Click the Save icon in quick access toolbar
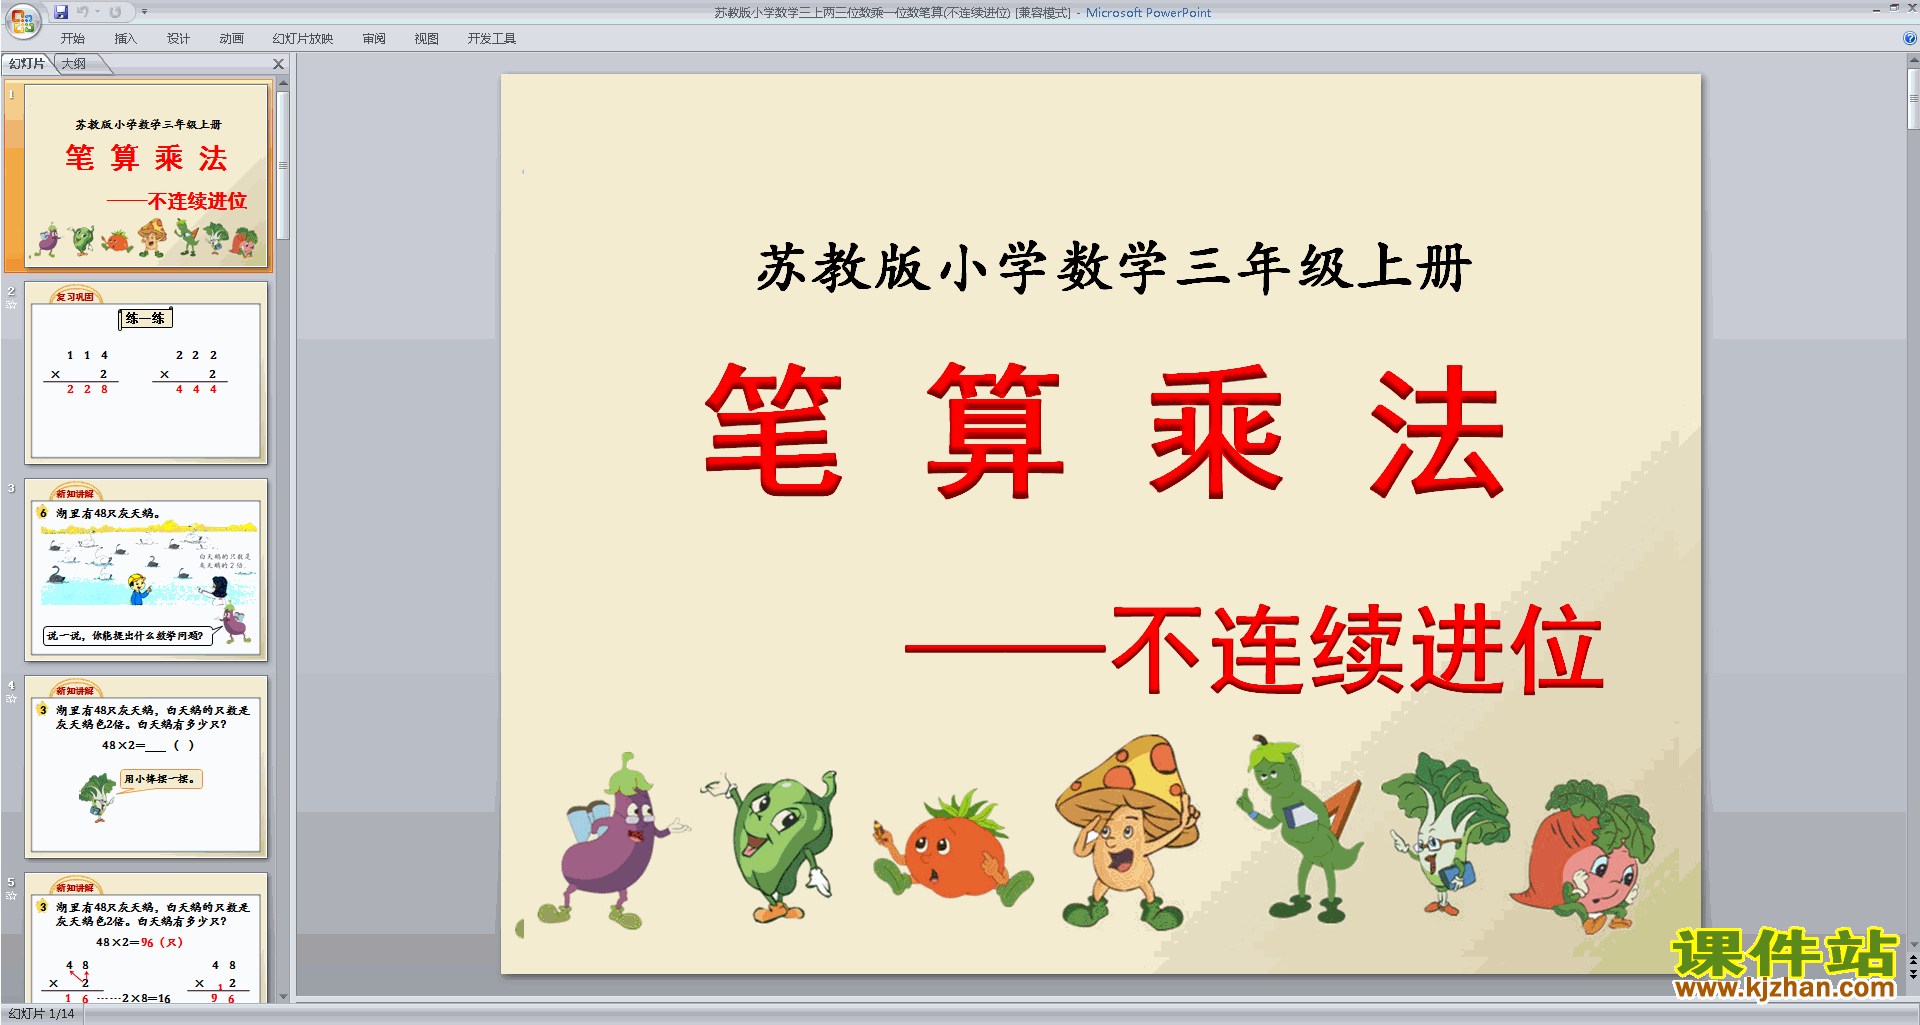This screenshot has height=1025, width=1920. pyautogui.click(x=61, y=12)
